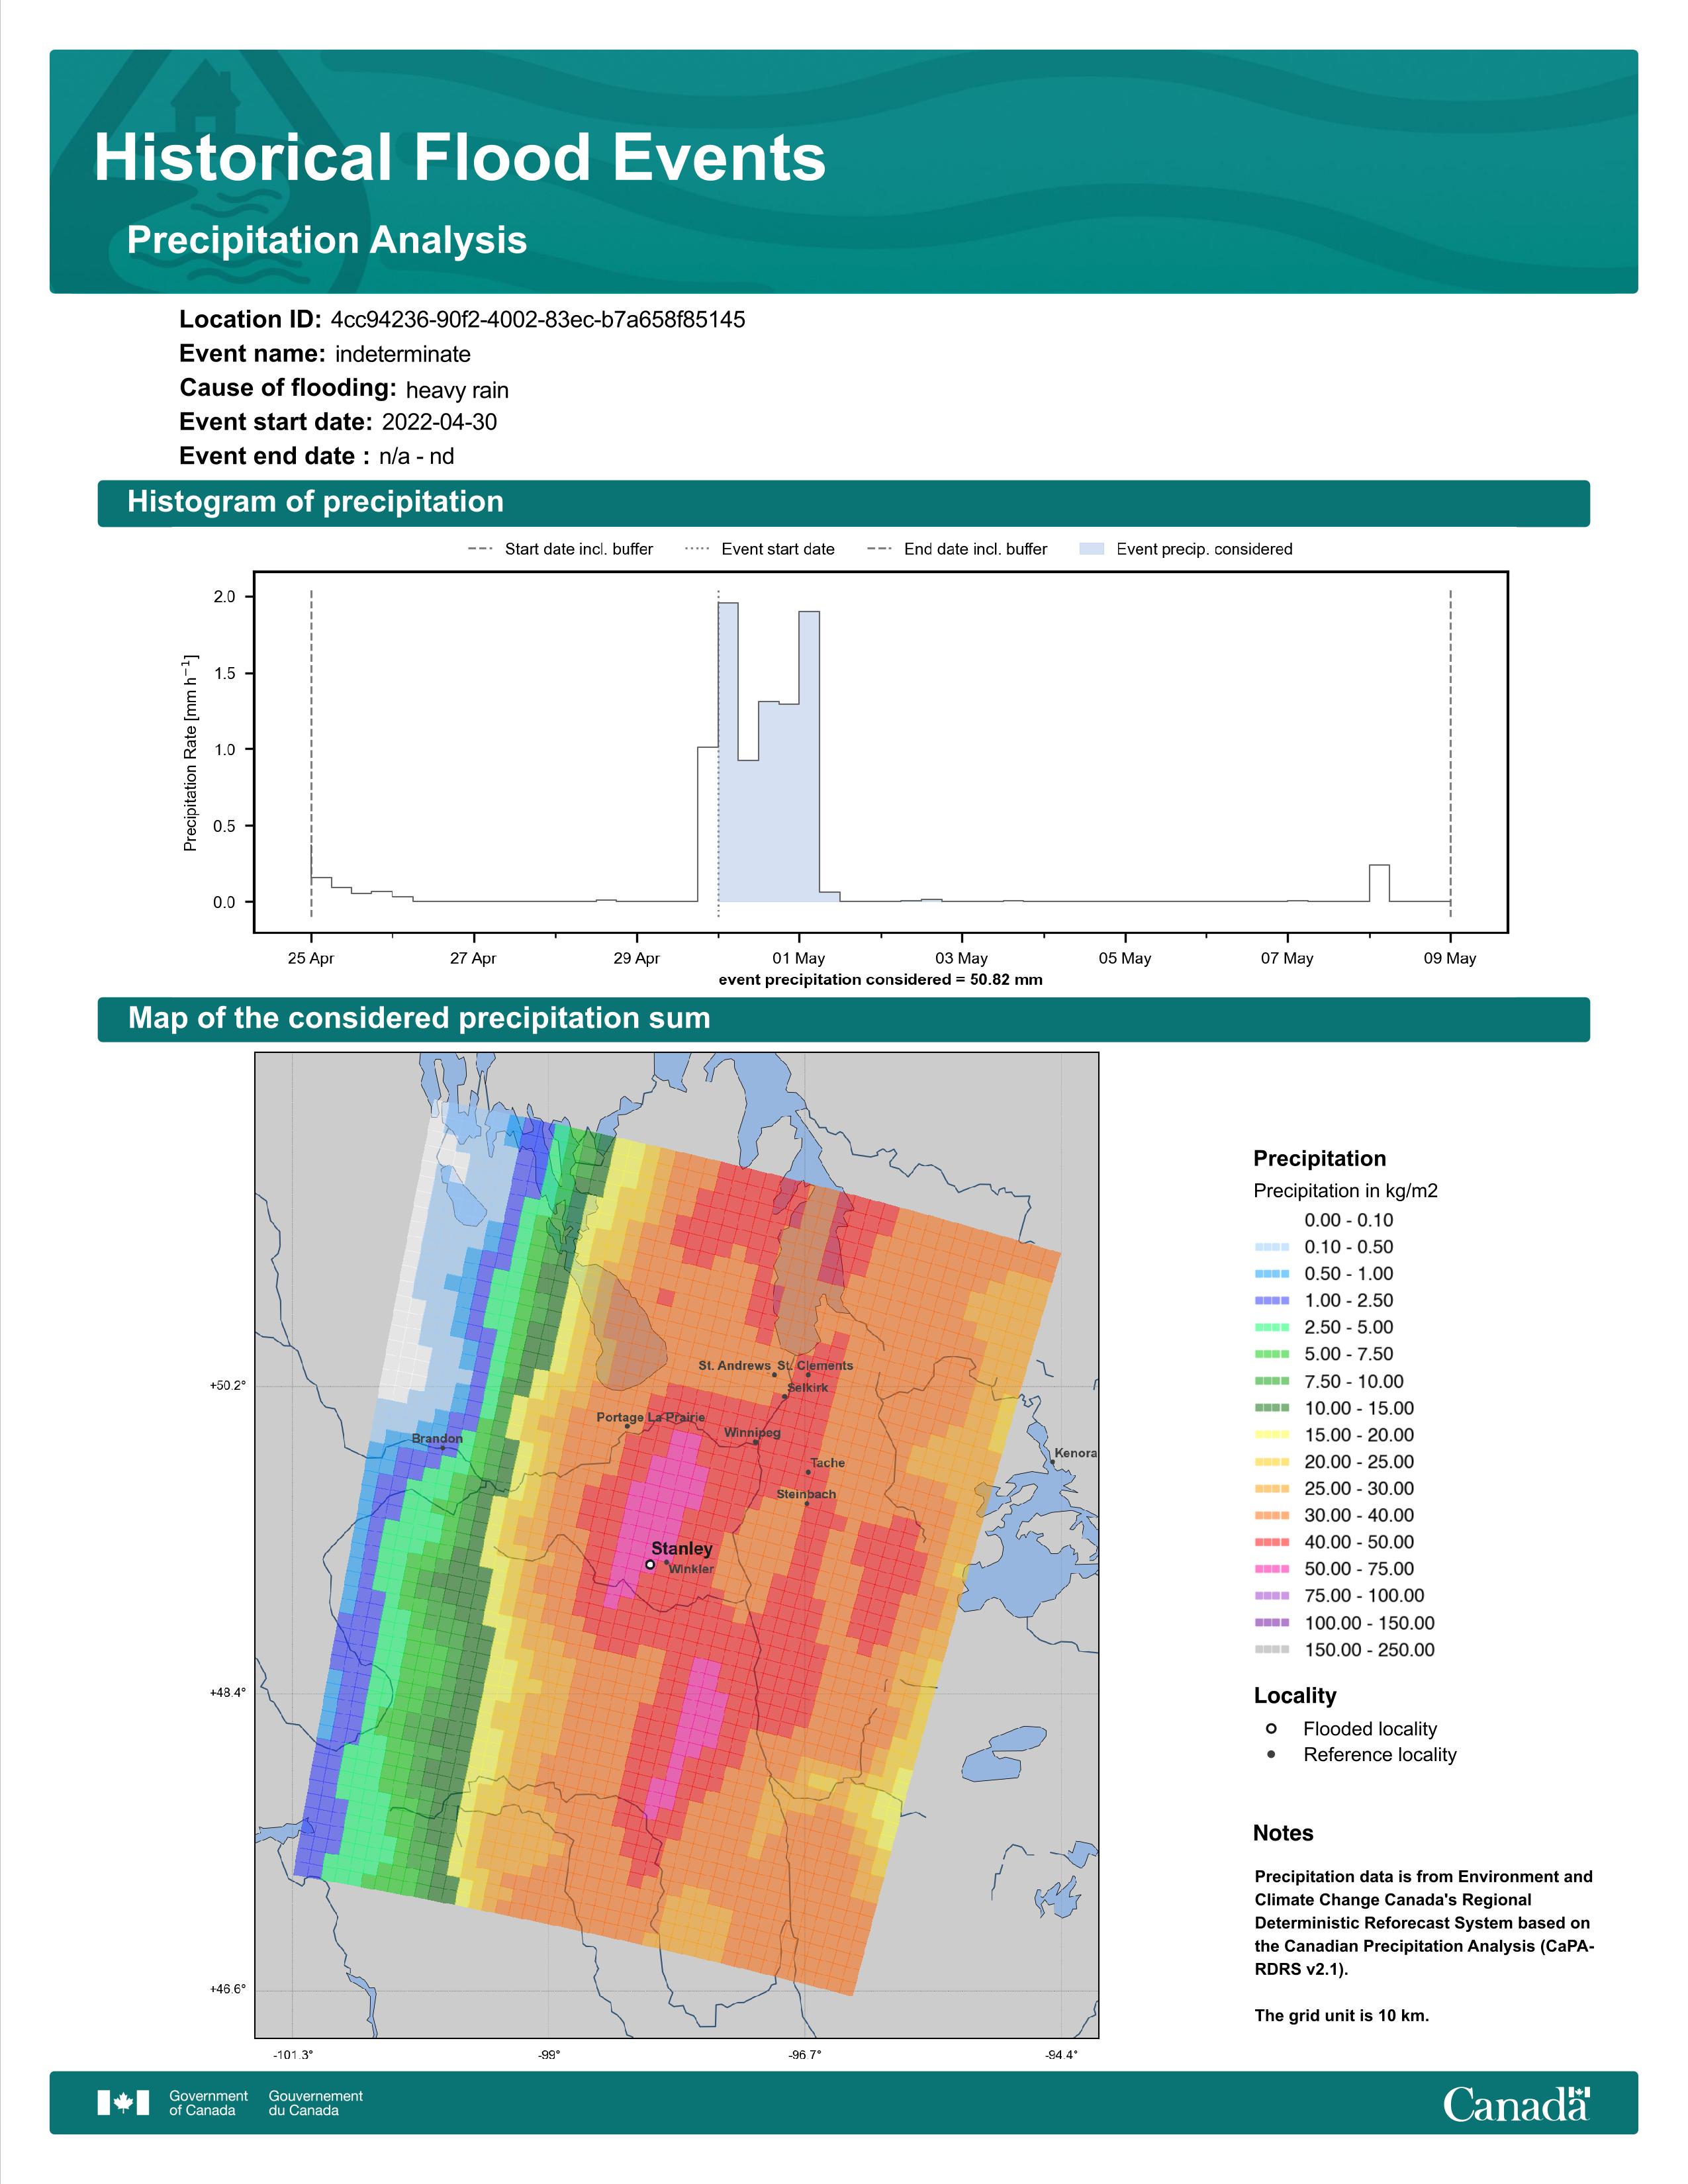1688x2184 pixels.
Task: Click the -96.7° longitude label
Action: point(804,2055)
